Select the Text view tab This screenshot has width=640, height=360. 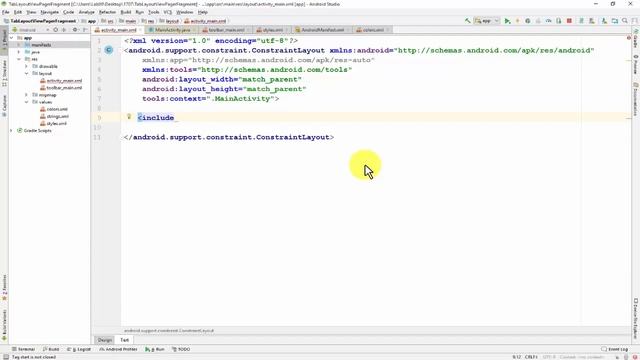point(124,340)
